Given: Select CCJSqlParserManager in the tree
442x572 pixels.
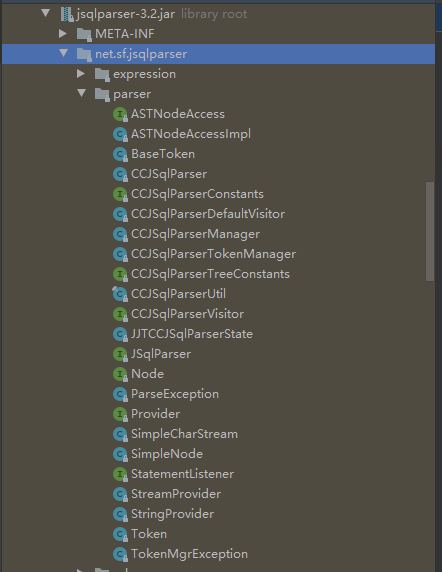Looking at the screenshot, I should pos(195,234).
